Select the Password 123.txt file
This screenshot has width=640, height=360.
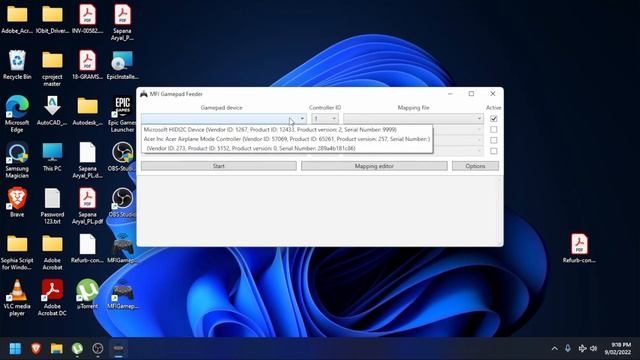point(52,206)
